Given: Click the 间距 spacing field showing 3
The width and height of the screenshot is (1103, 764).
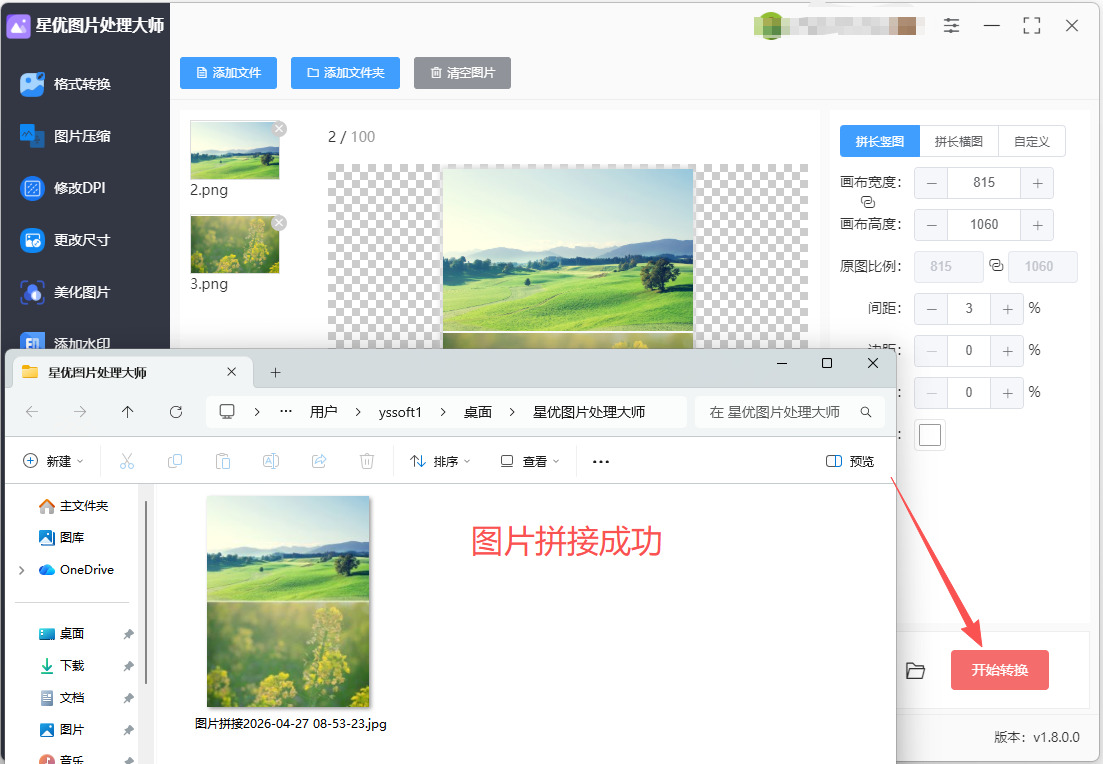Looking at the screenshot, I should pos(969,309).
